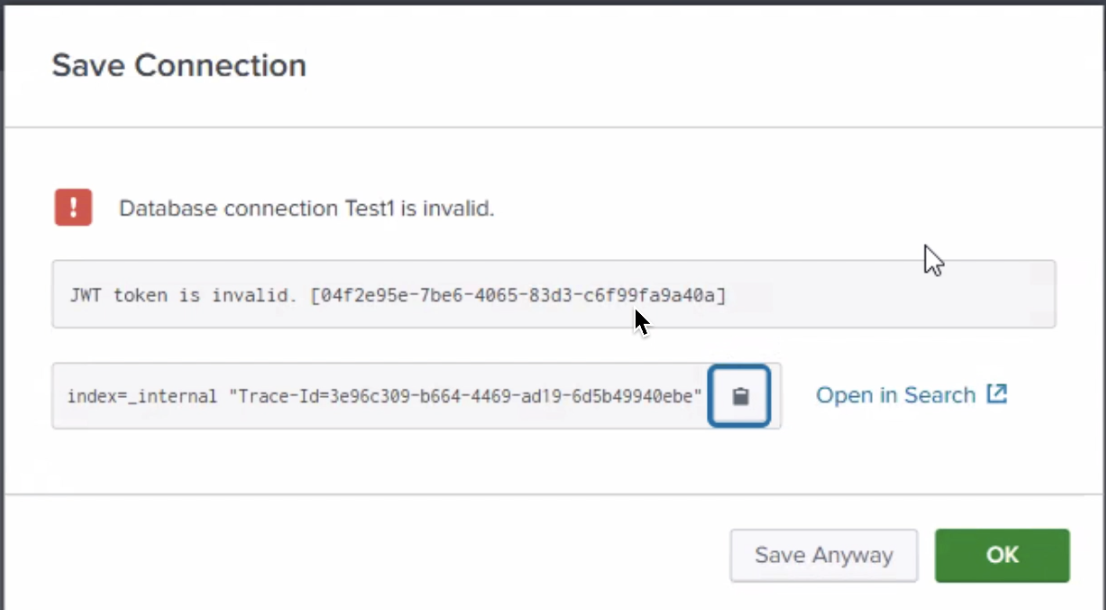Viewport: 1106px width, 610px height.
Task: Click the word 'Anyway' on the Save Anyway button
Action: coord(853,556)
